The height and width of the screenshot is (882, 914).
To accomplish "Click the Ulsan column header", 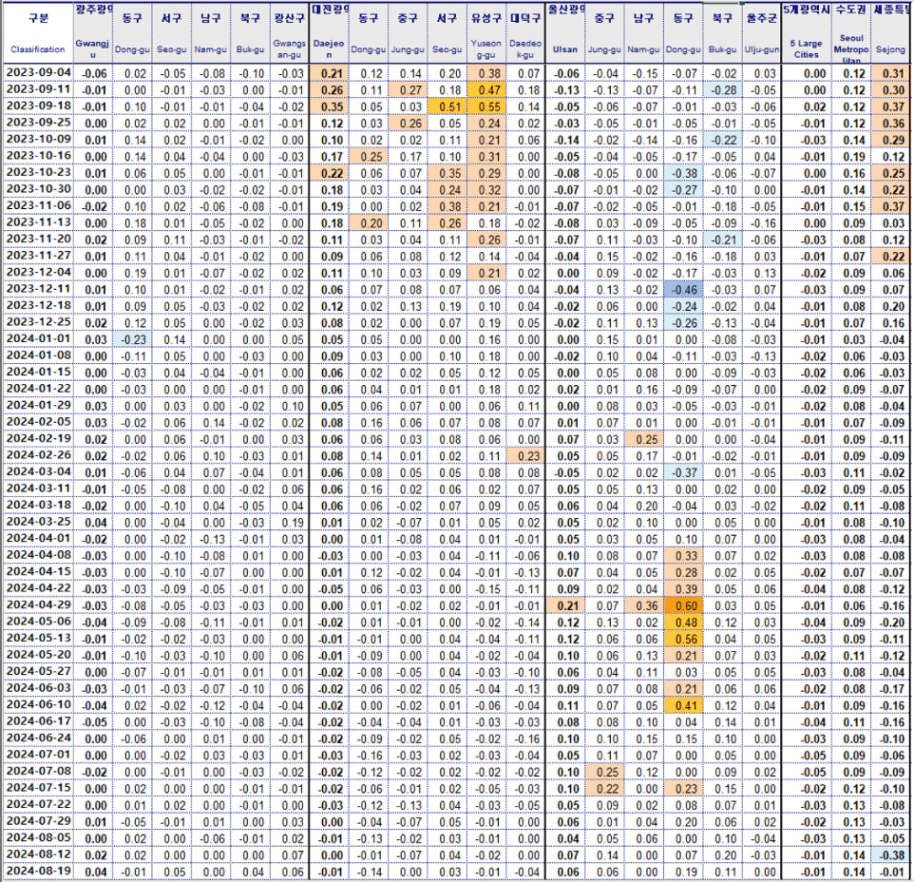I will (565, 33).
